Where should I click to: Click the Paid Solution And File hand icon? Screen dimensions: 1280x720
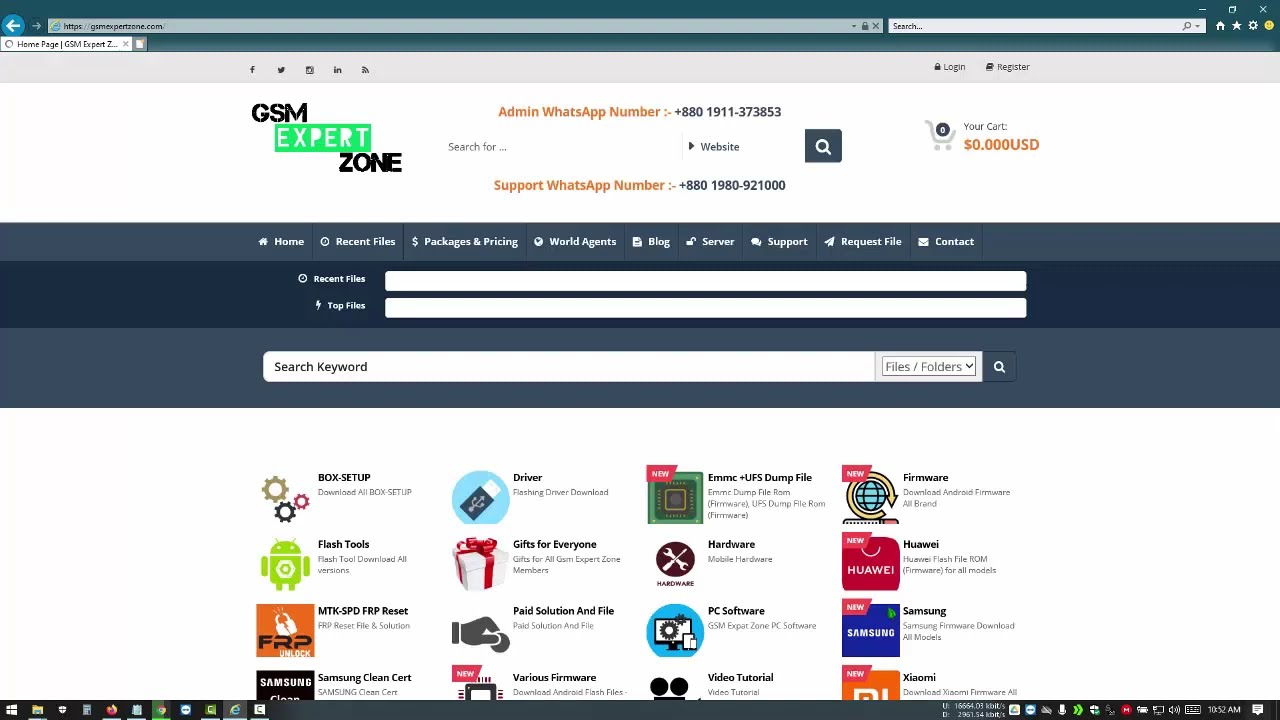(480, 632)
